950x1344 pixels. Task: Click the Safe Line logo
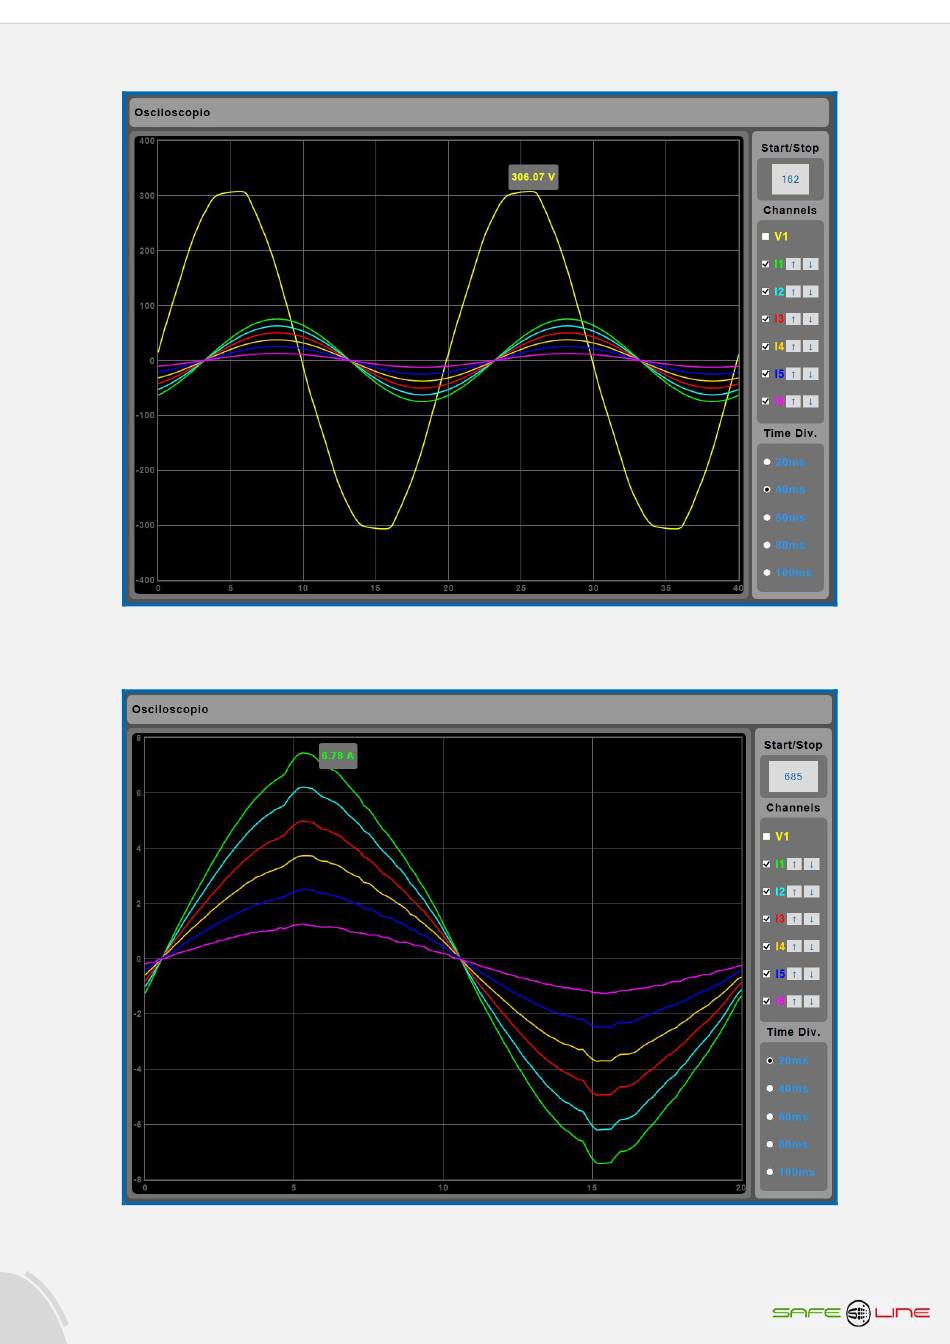click(x=851, y=1313)
